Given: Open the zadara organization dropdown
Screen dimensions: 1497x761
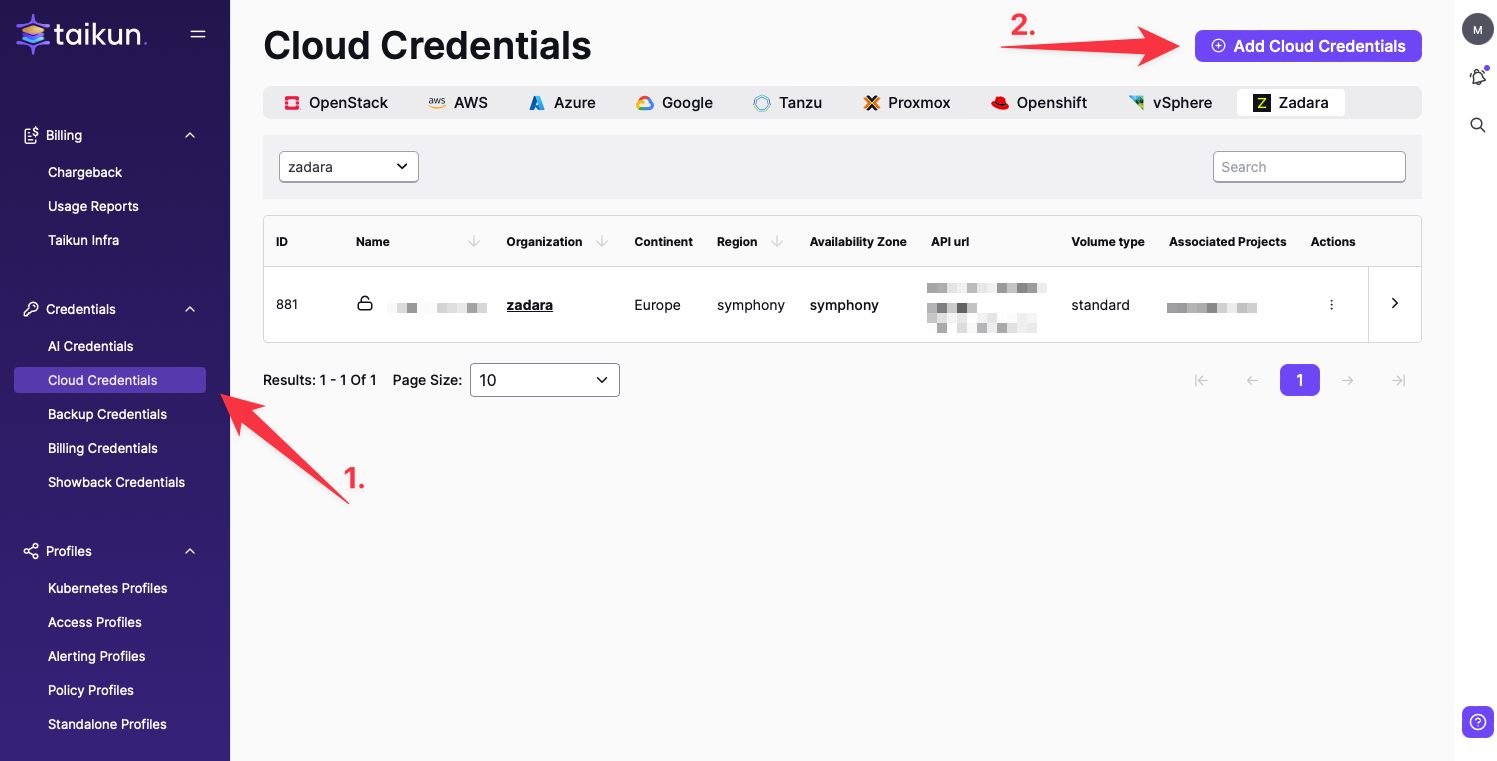Looking at the screenshot, I should pos(348,167).
